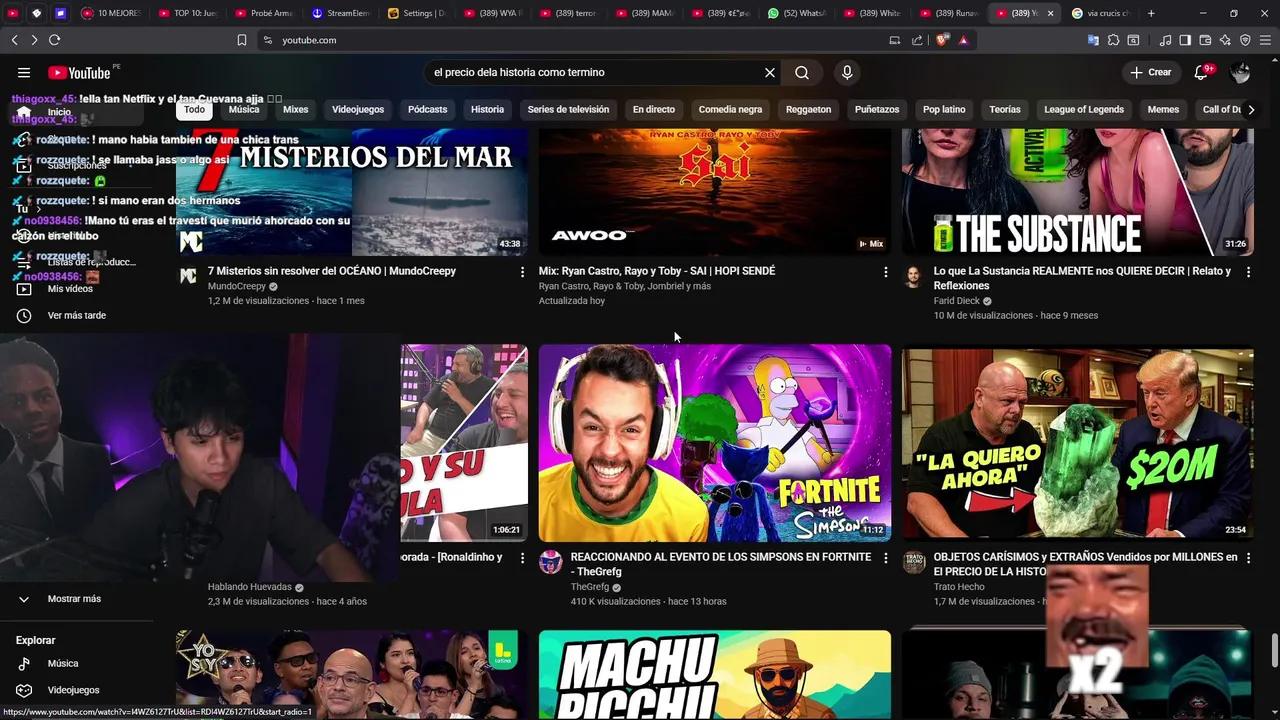1280x720 pixels.
Task: Select the League of Legends chip
Action: 1084,109
